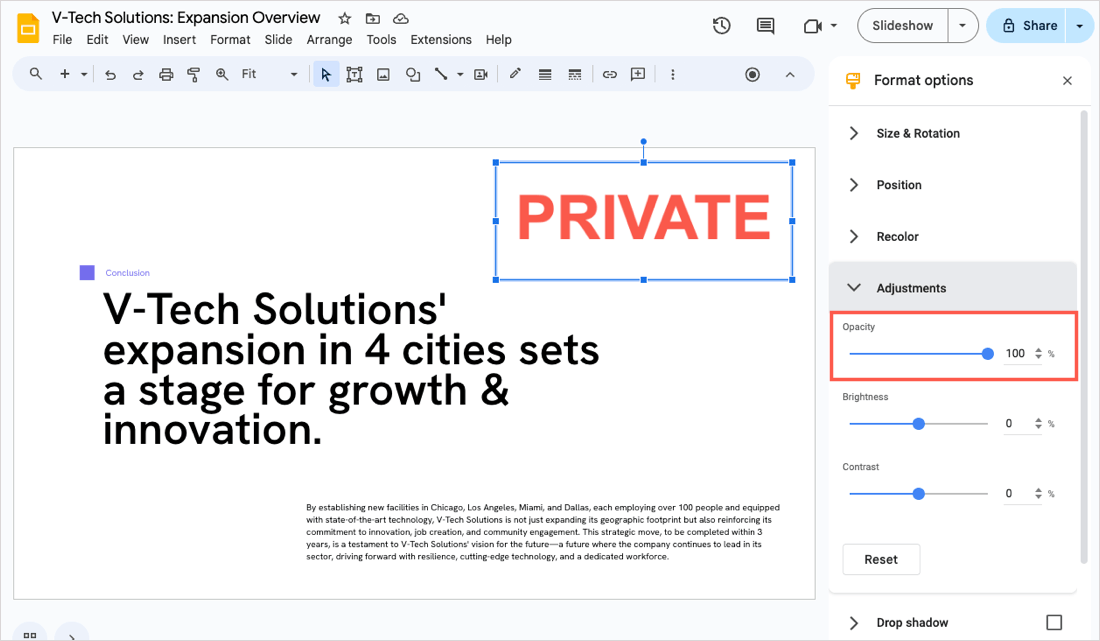Search the menus with magnifier icon

pyautogui.click(x=36, y=74)
